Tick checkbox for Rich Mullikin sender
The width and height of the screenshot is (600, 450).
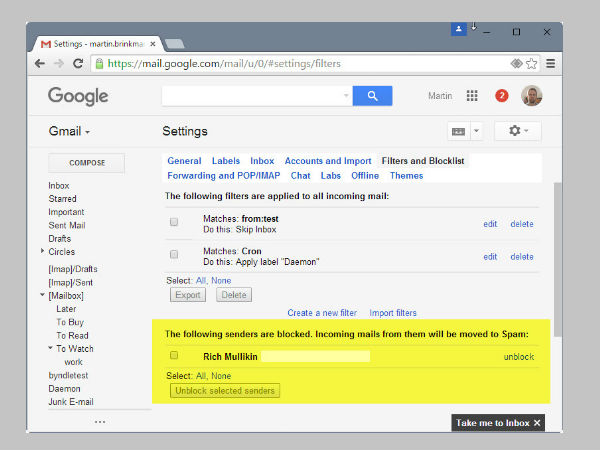click(x=174, y=355)
